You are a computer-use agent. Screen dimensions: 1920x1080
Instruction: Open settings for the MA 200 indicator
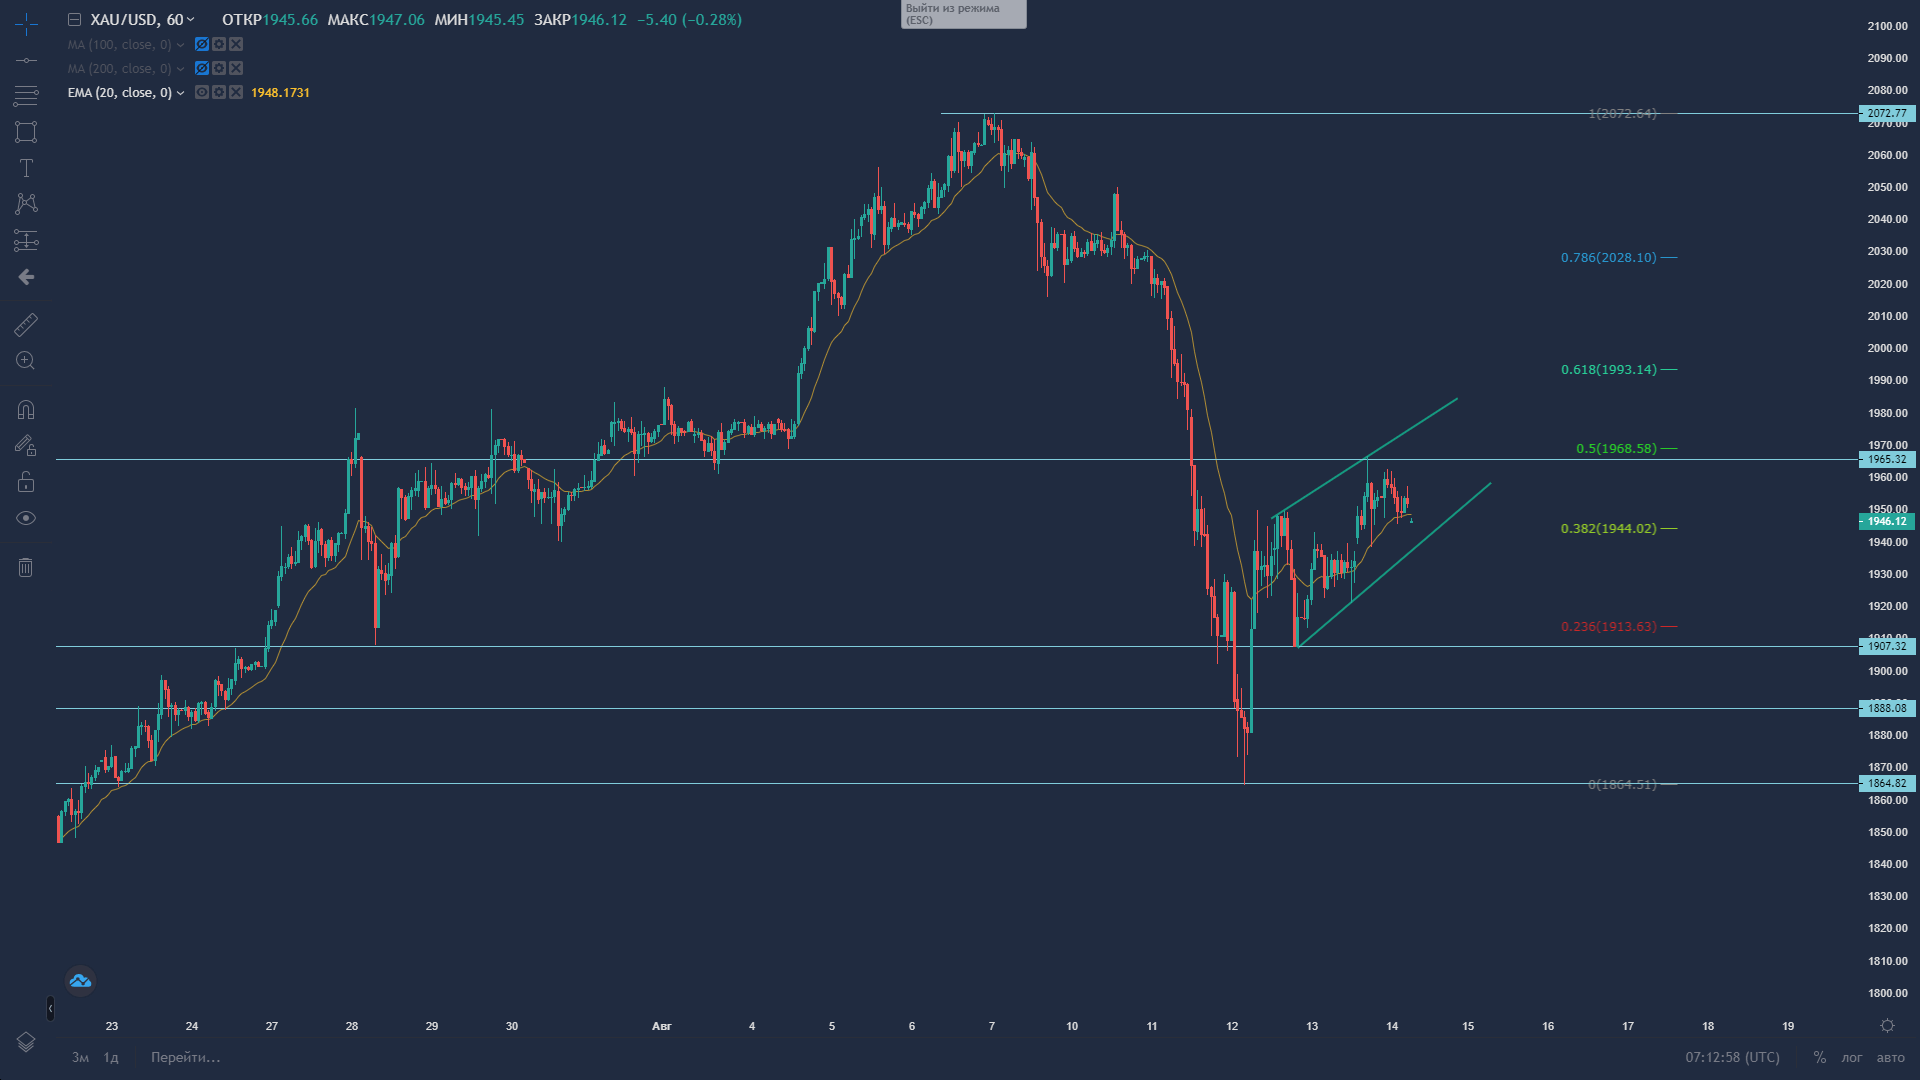click(219, 68)
